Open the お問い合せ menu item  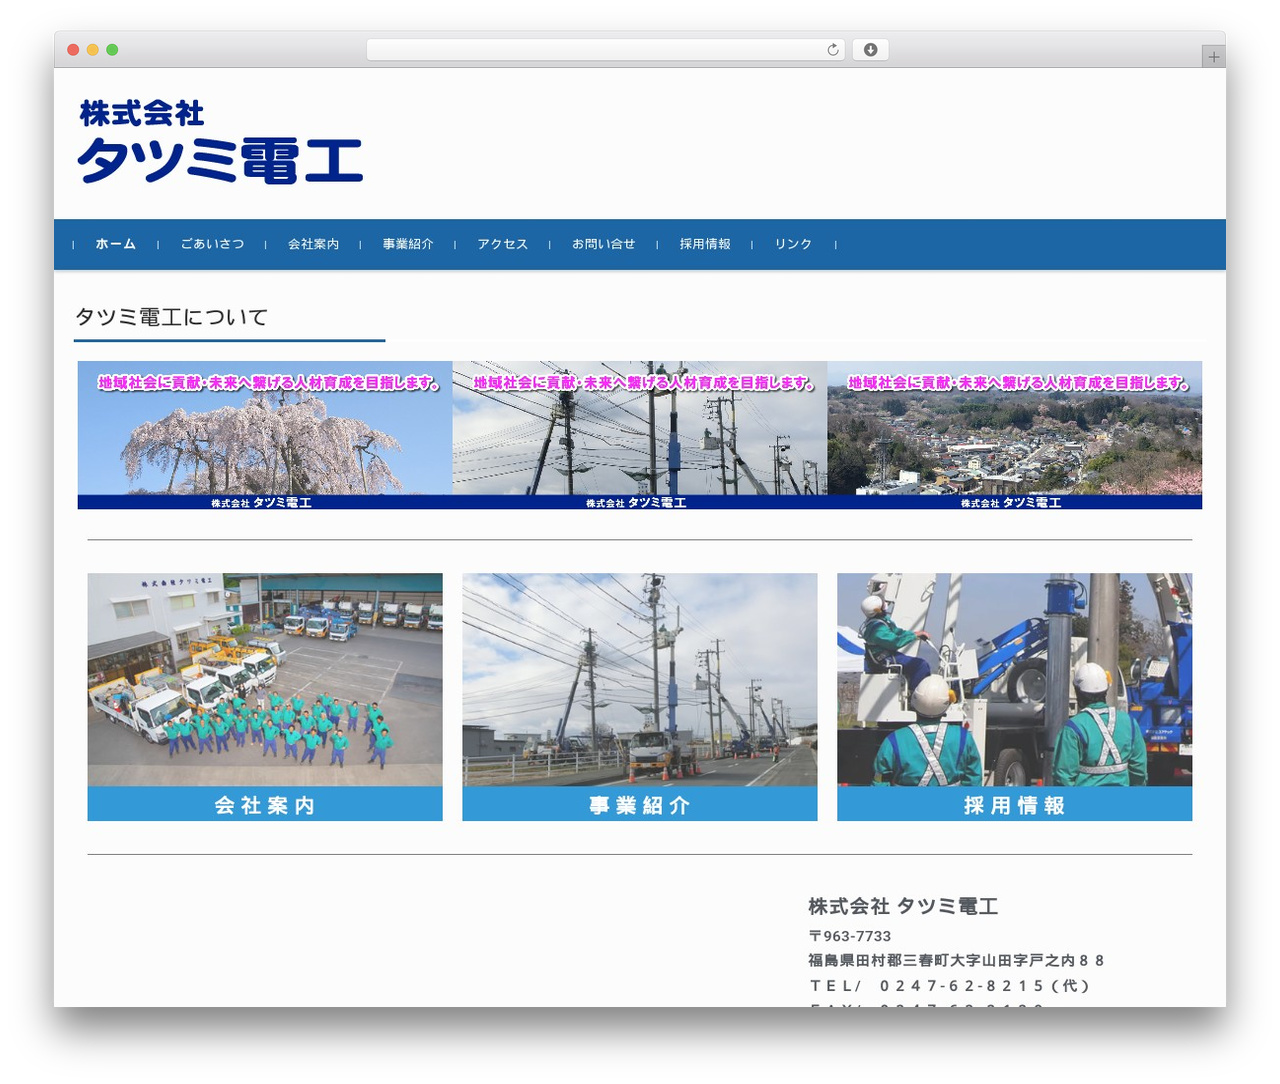[x=603, y=244]
